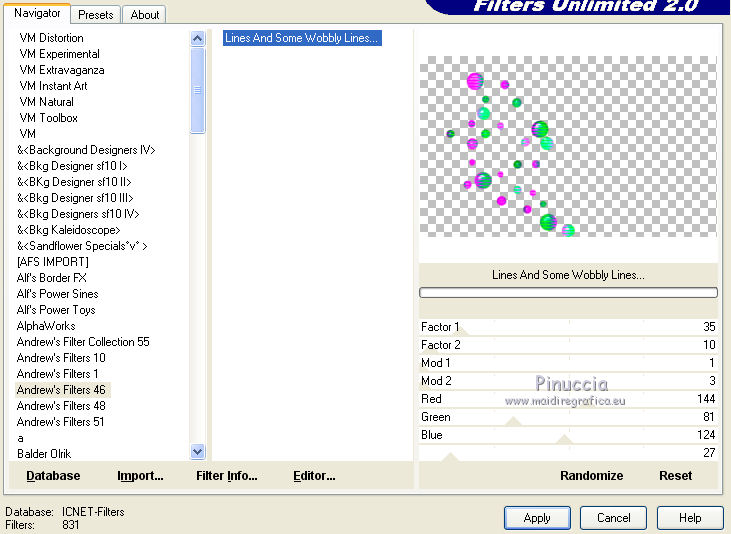Select Alf's Border FX category

click(52, 278)
